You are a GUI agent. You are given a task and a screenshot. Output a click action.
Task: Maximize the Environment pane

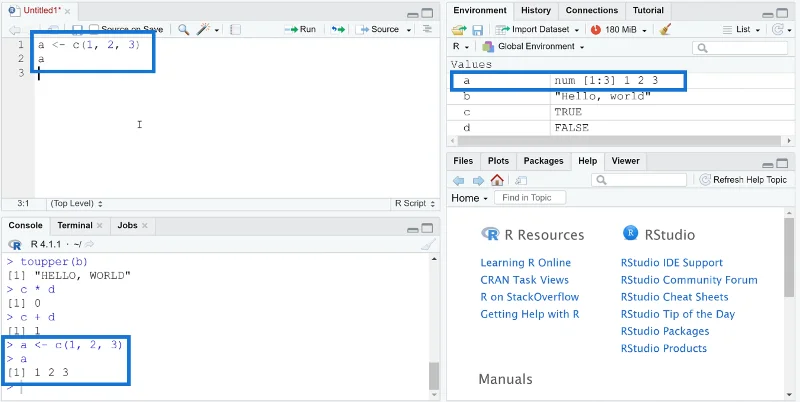pyautogui.click(x=782, y=14)
